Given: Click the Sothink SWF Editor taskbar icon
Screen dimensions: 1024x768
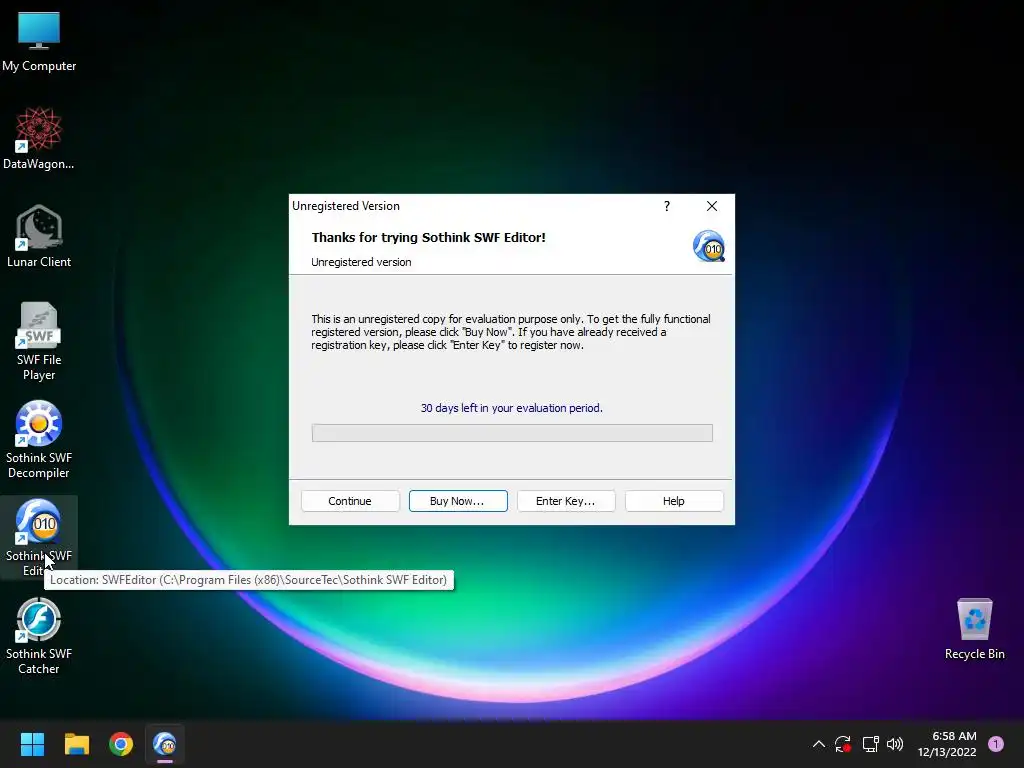Looking at the screenshot, I should point(165,744).
